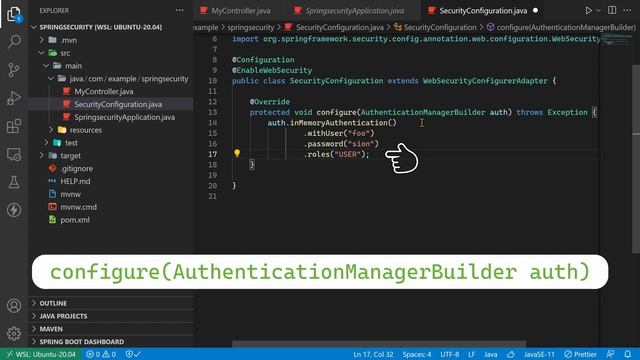The width and height of the screenshot is (640, 360).
Task: Click the Prettier status item
Action: point(580,354)
